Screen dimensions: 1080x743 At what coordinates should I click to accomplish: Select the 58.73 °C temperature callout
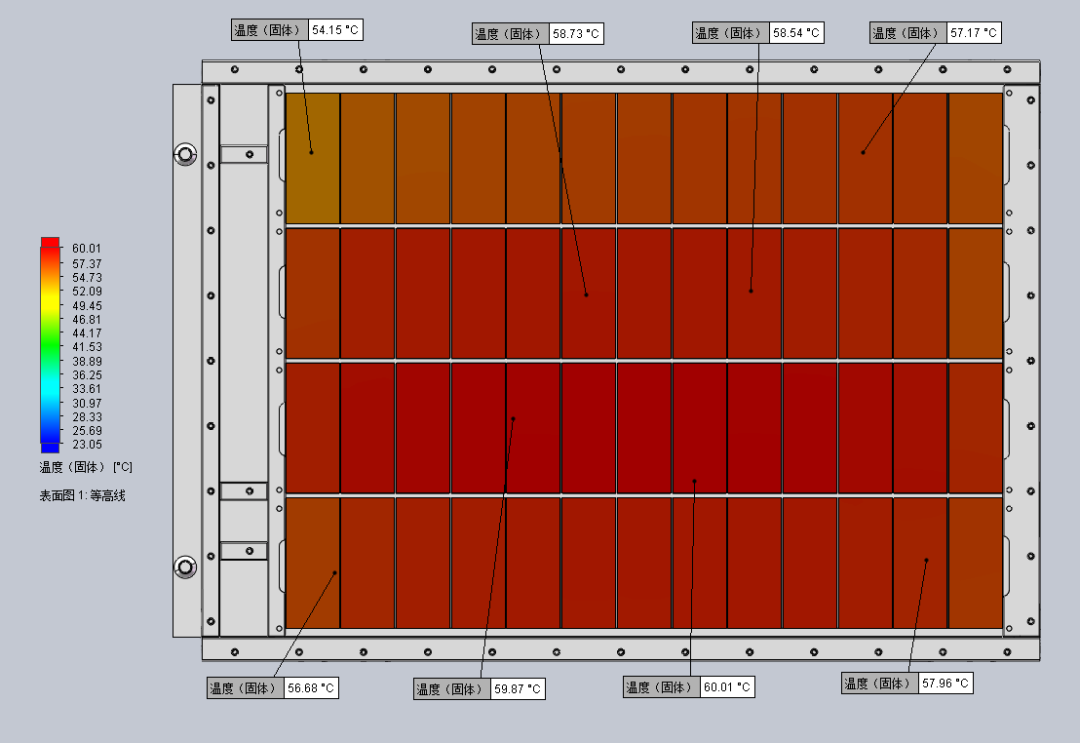[x=537, y=34]
